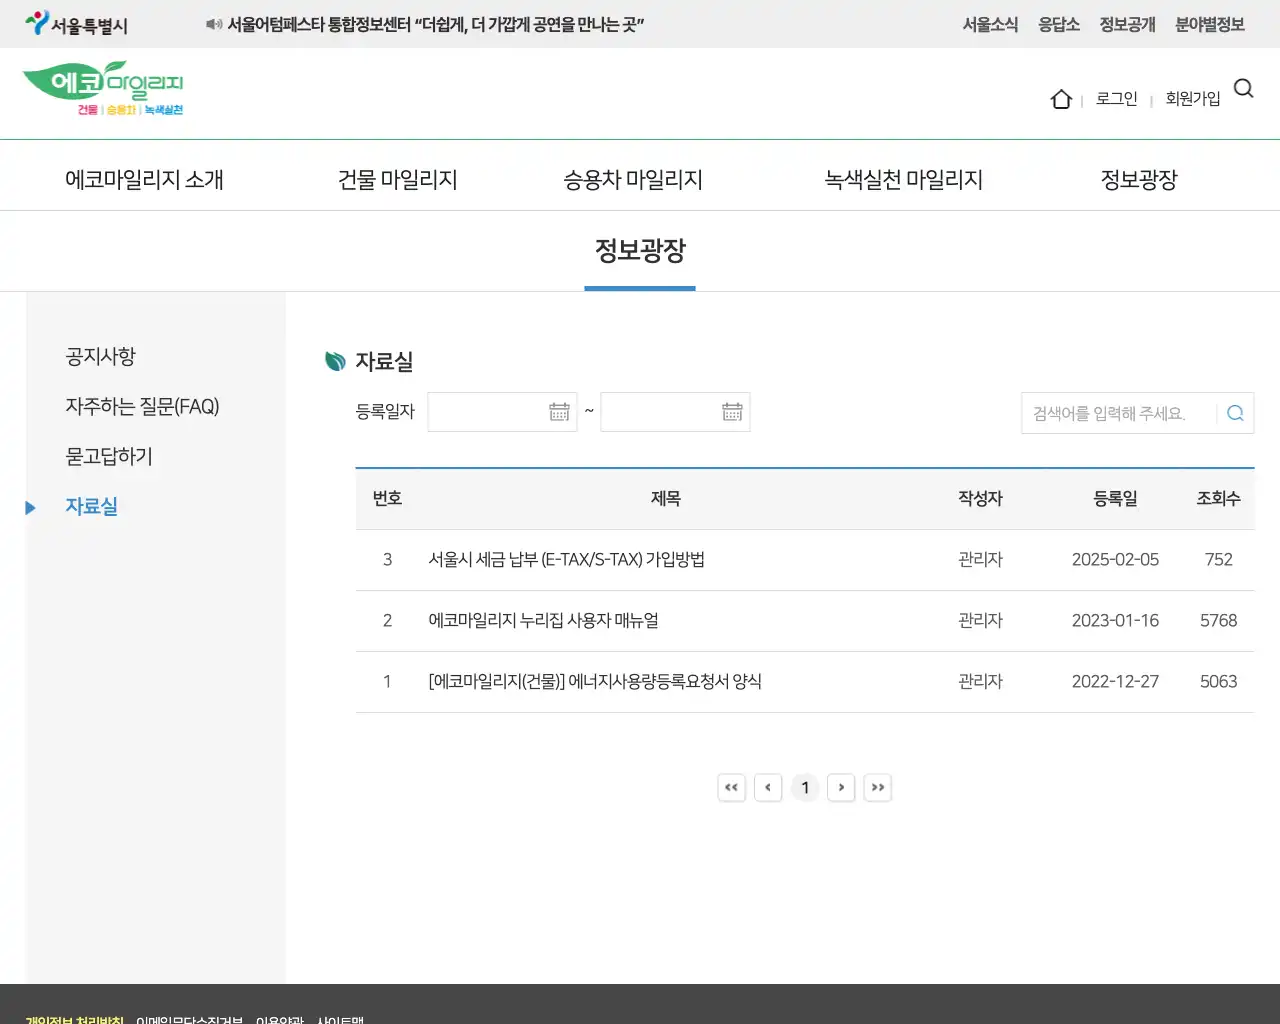Click the 로그인 link
This screenshot has width=1280, height=1024.
pyautogui.click(x=1117, y=99)
